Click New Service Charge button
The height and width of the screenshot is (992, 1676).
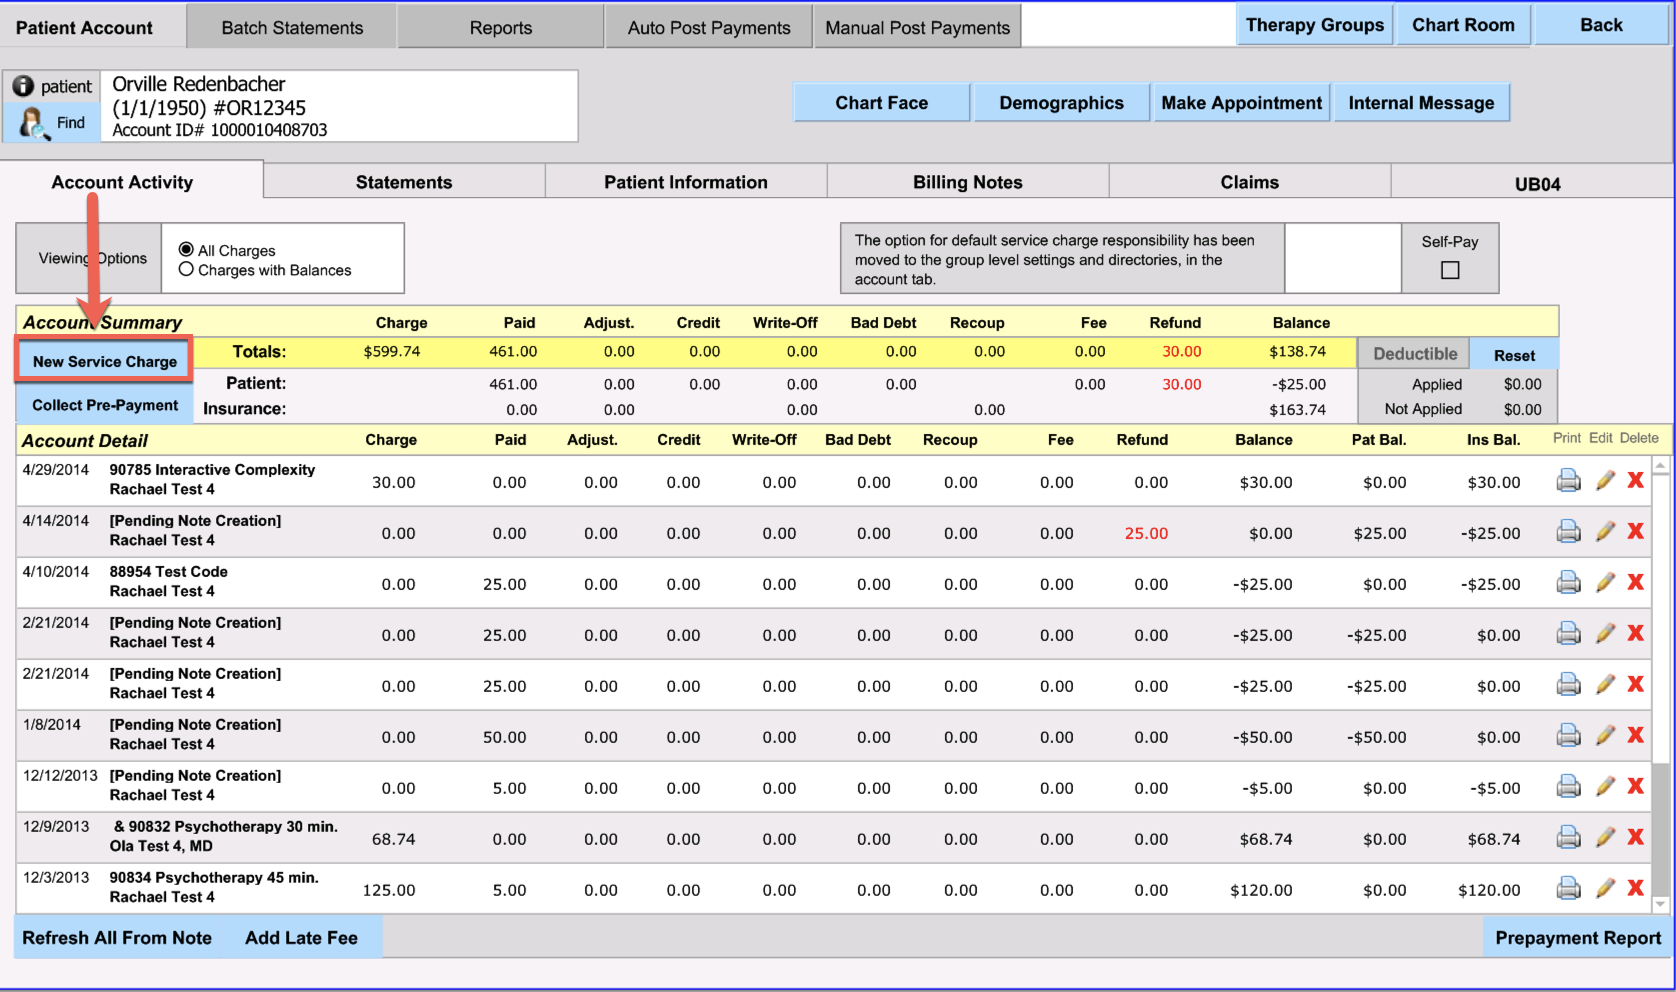coord(104,361)
